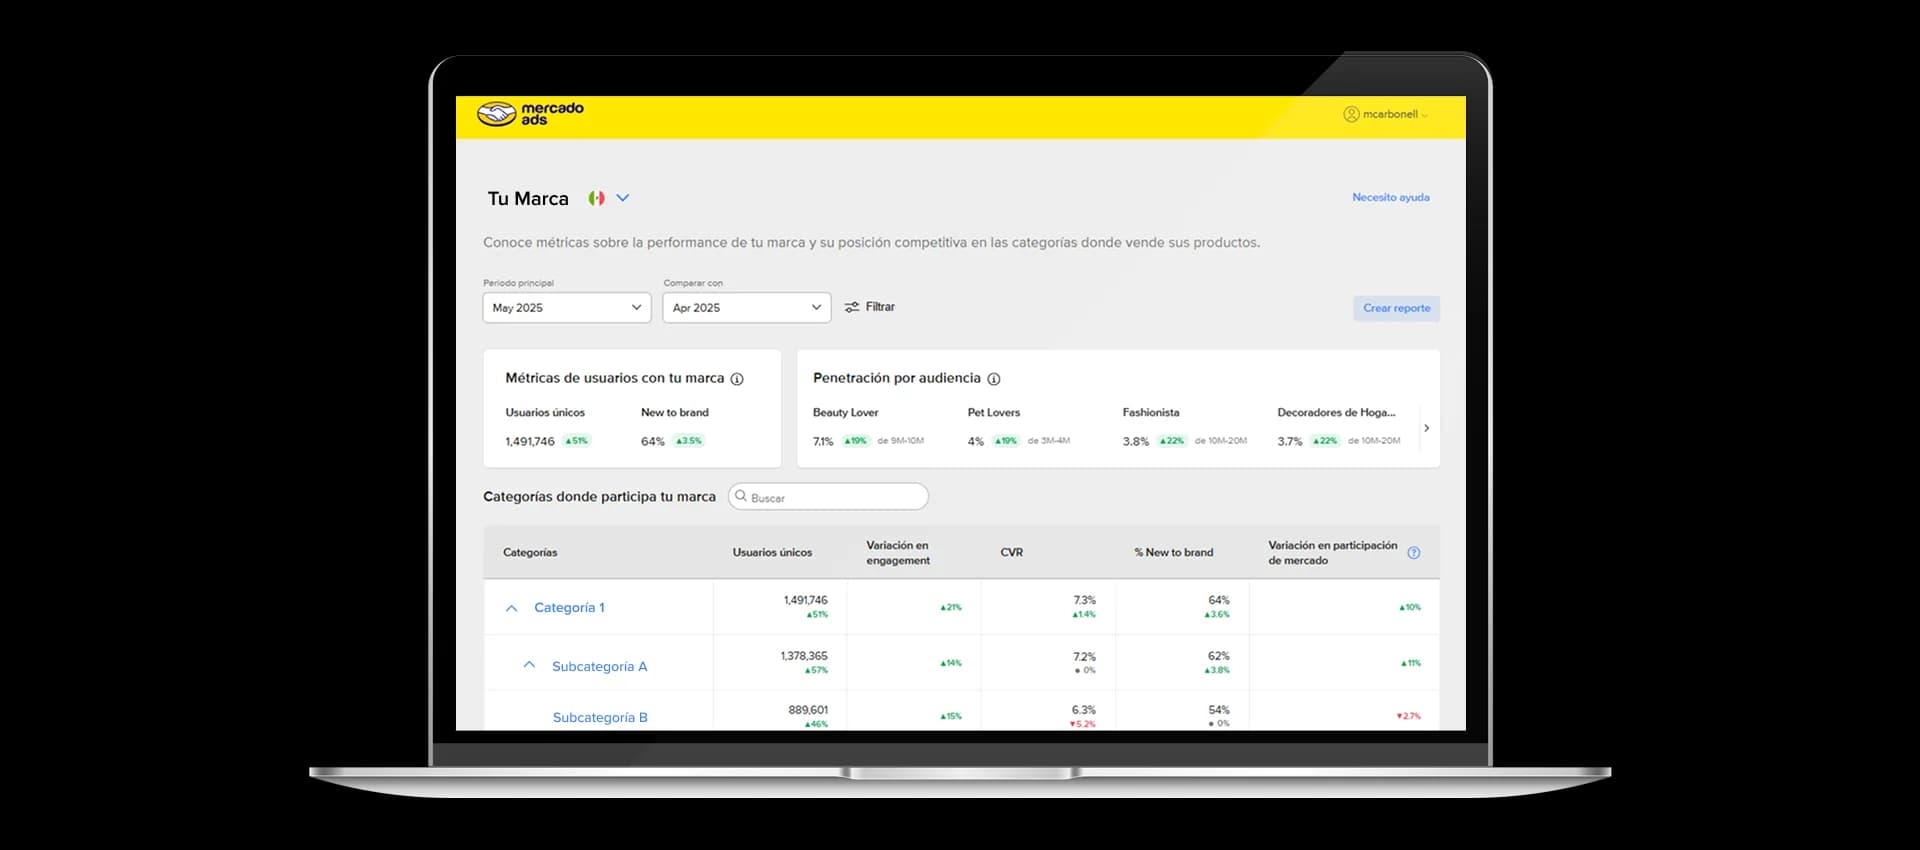1920x850 pixels.
Task: Expand the Tu Marca brand selector chevron
Action: click(x=623, y=198)
